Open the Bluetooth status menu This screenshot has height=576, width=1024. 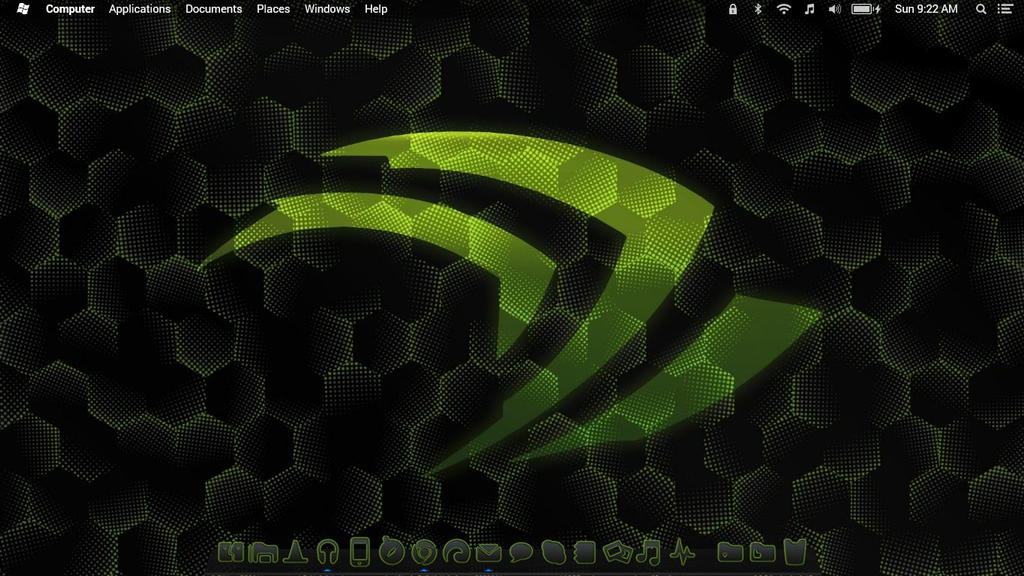[x=758, y=9]
